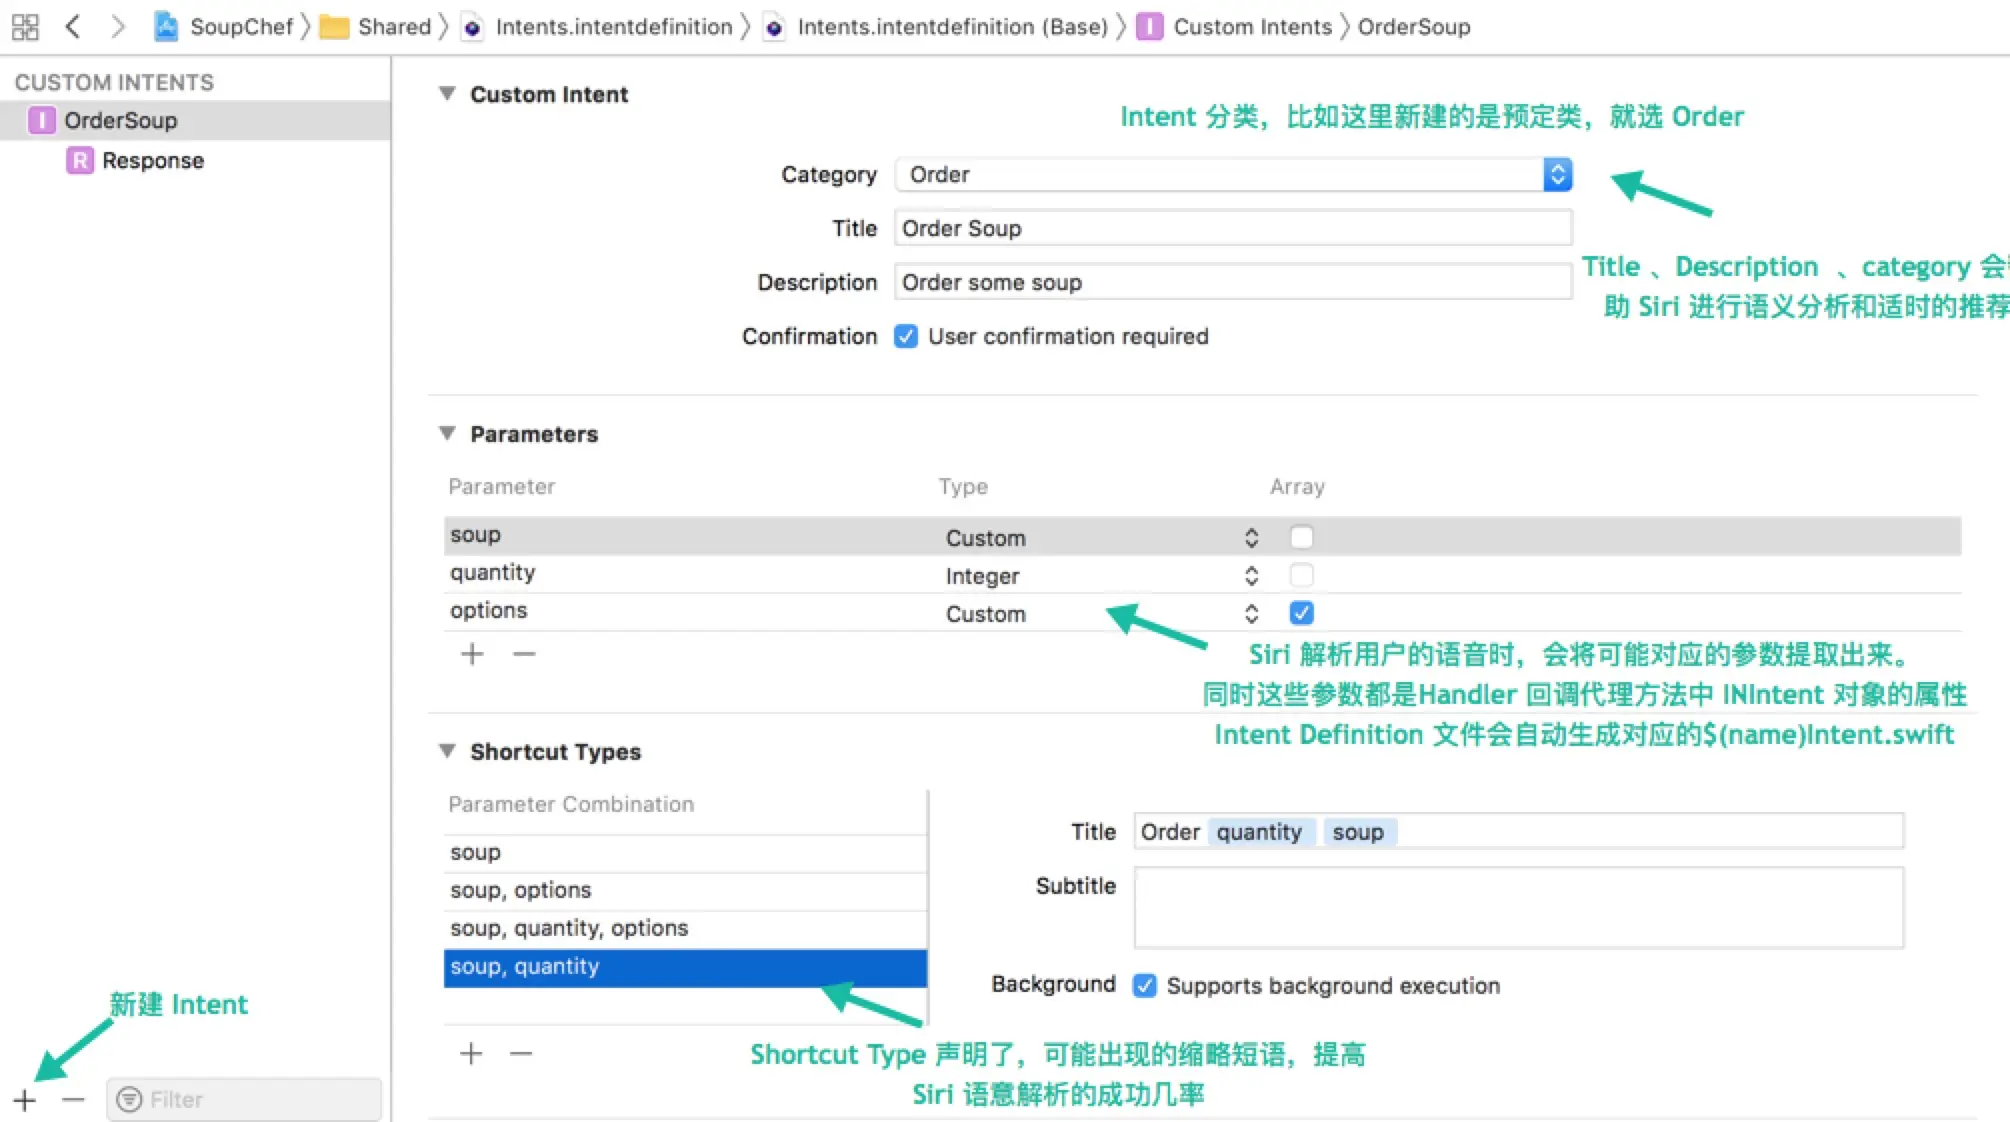Remove a parameter with the minus button
Image resolution: width=2010 pixels, height=1122 pixels.
click(524, 654)
